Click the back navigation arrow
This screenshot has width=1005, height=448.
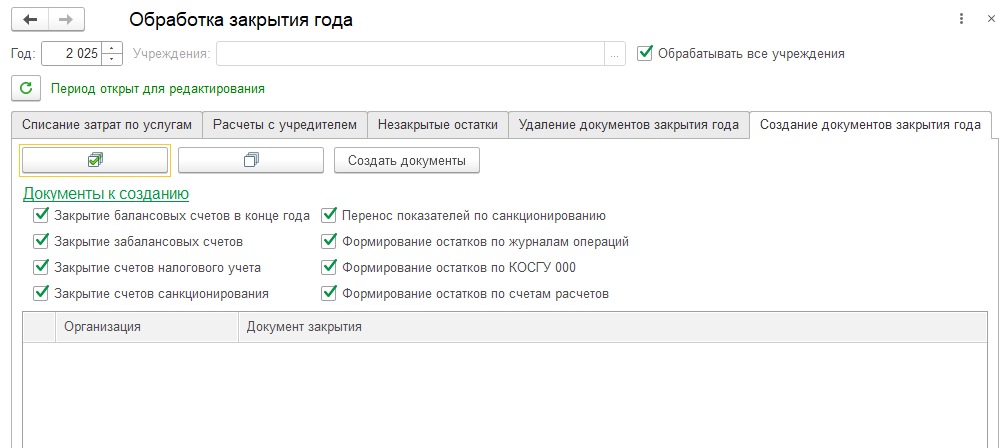coord(29,19)
